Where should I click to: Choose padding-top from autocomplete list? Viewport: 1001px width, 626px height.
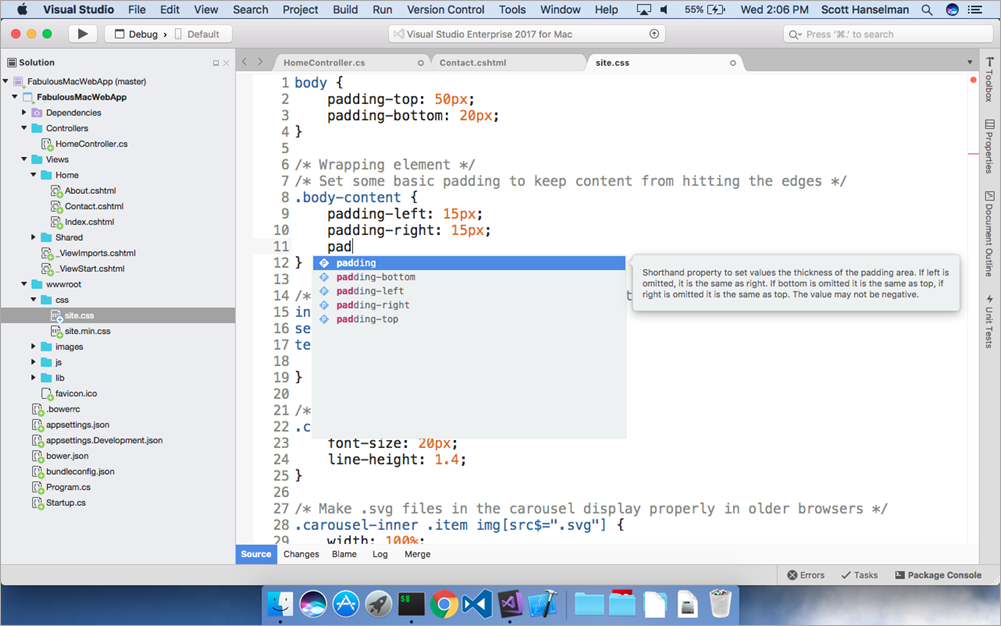pyautogui.click(x=469, y=319)
